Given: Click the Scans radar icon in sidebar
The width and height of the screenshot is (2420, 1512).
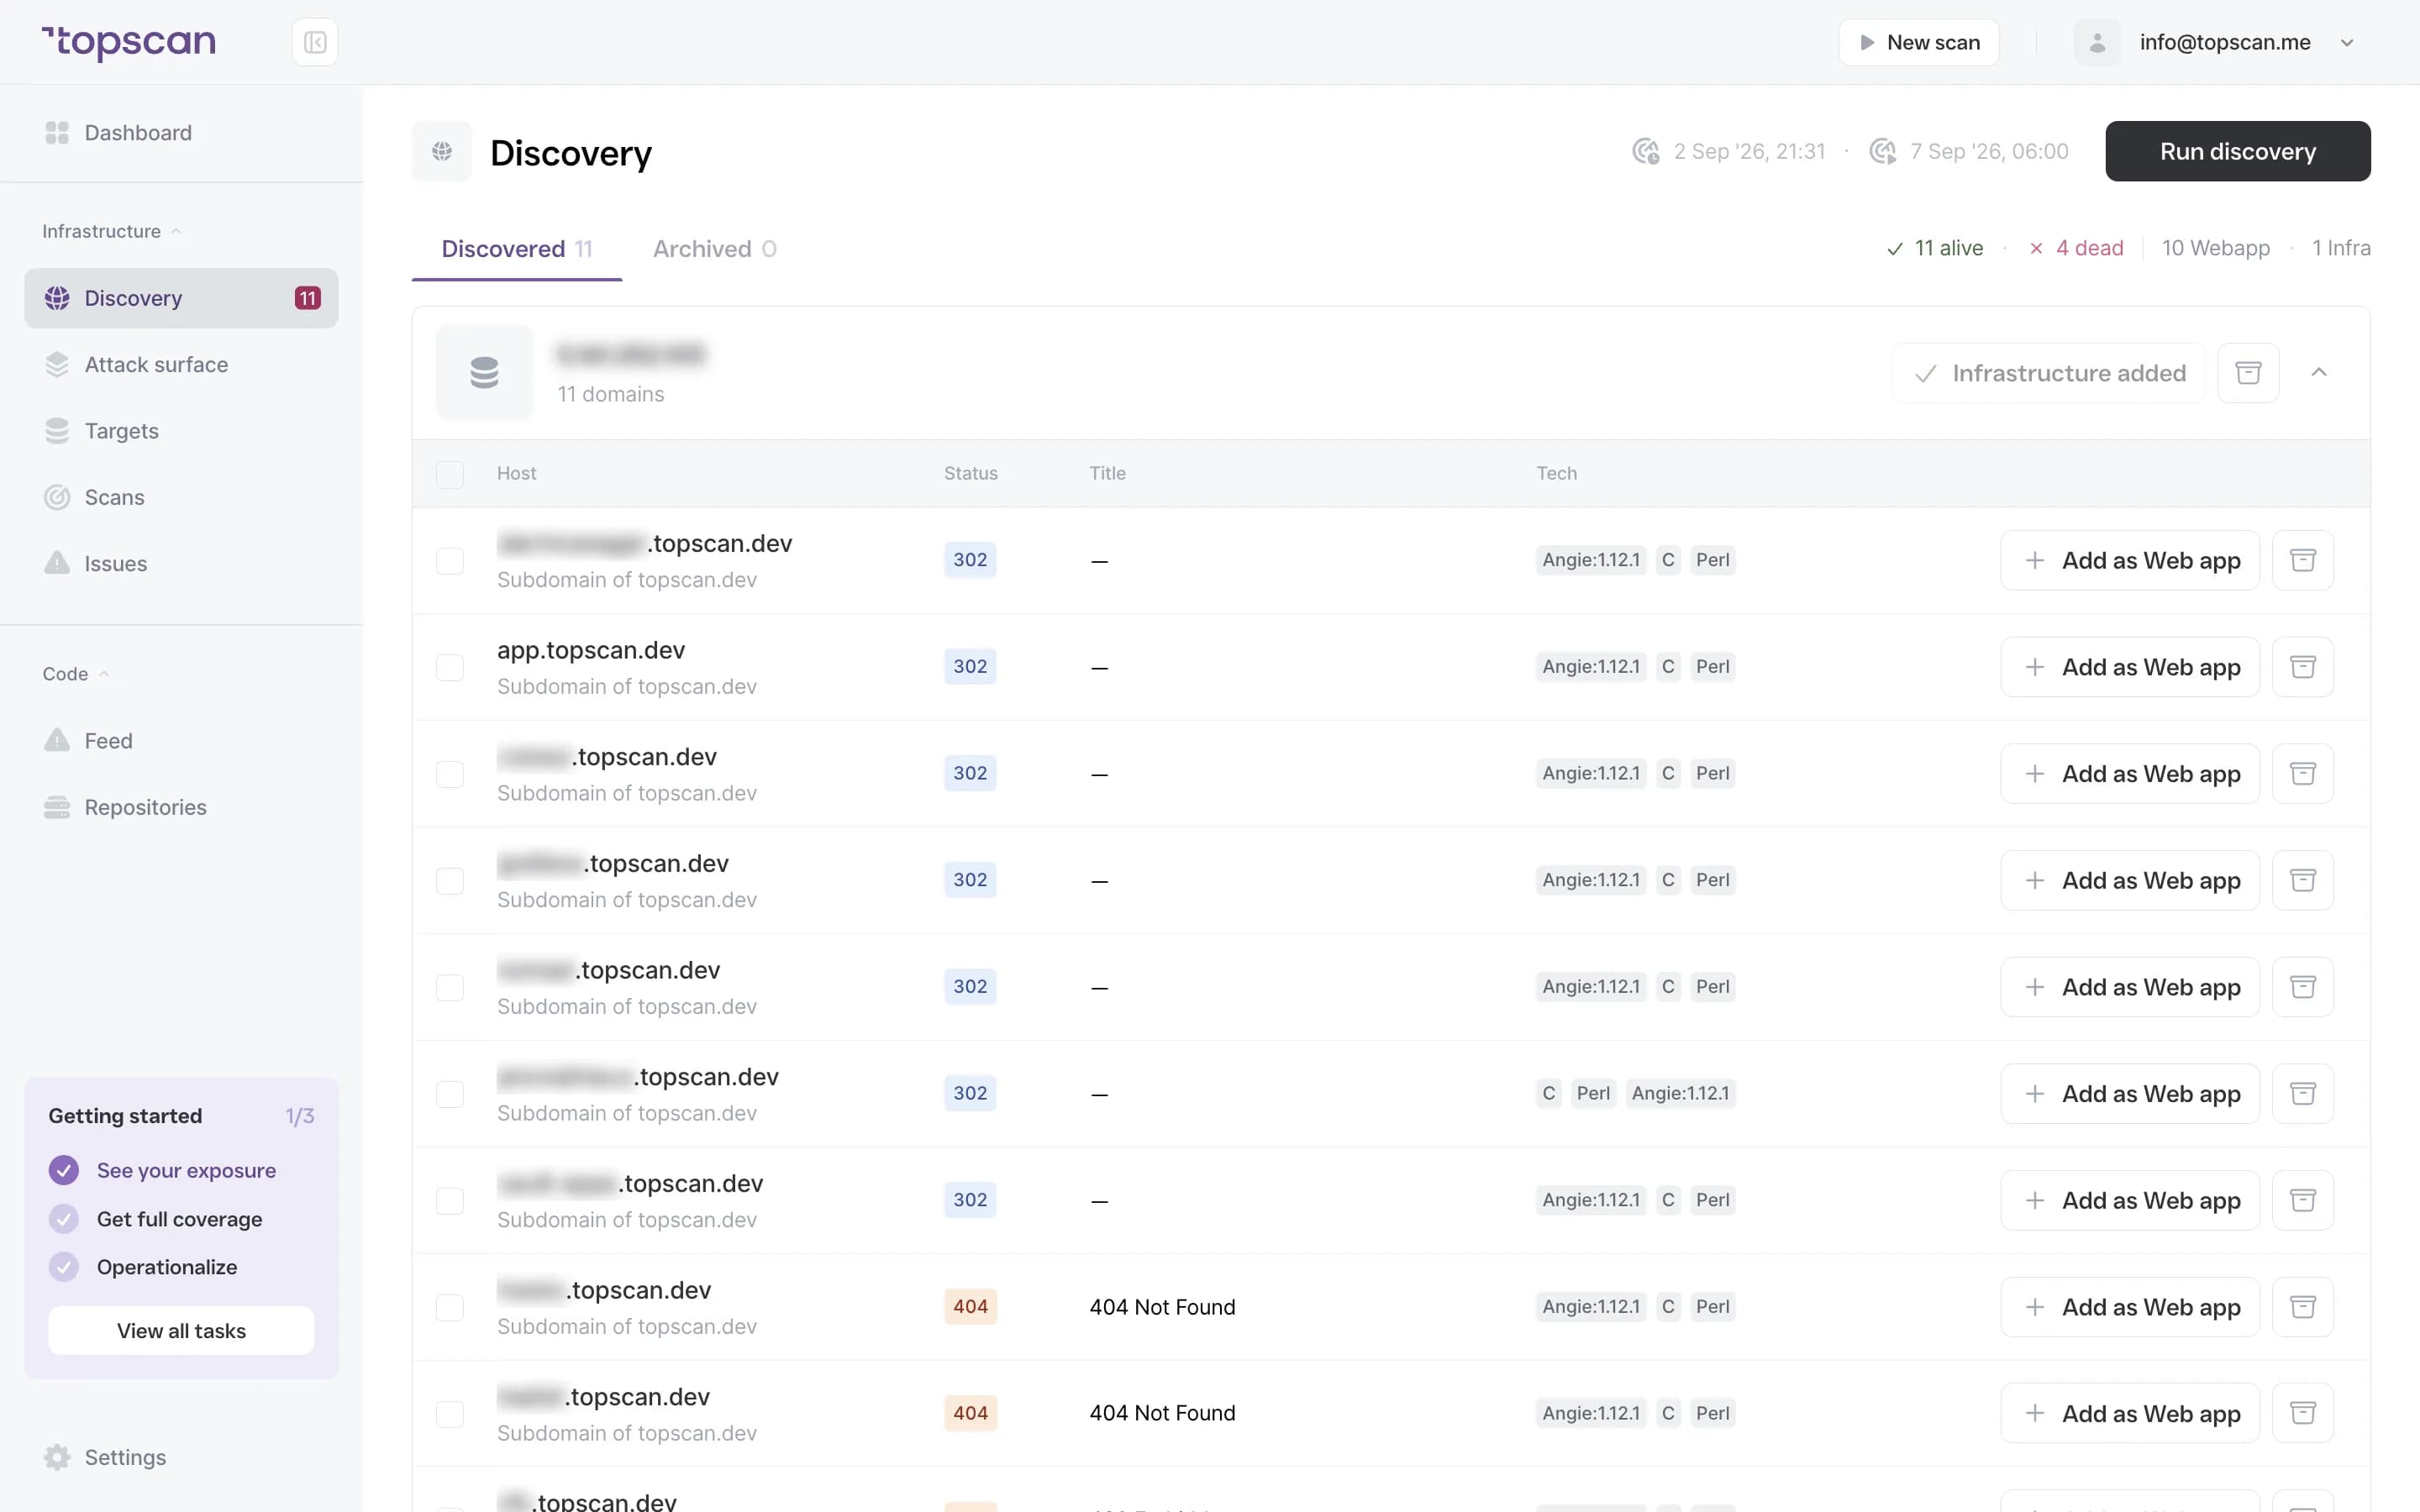Looking at the screenshot, I should coord(57,497).
